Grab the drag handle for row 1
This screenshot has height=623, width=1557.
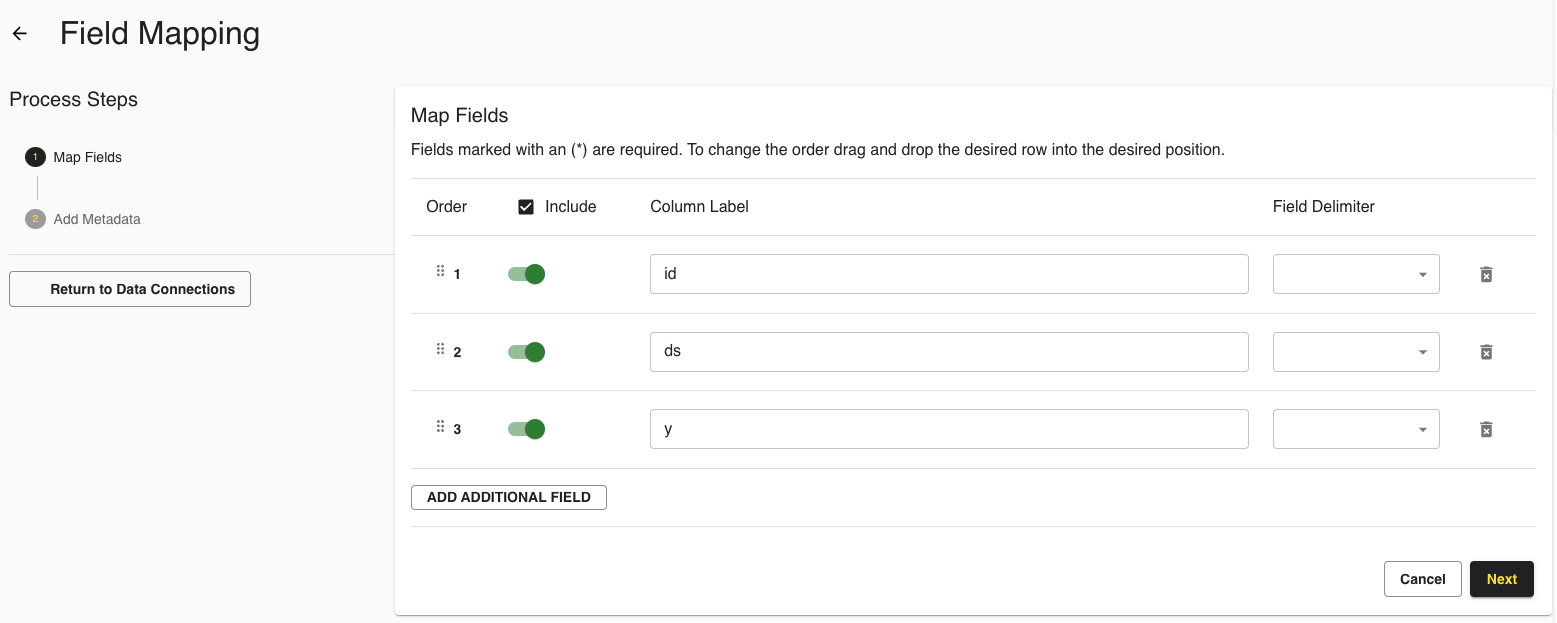coord(440,271)
